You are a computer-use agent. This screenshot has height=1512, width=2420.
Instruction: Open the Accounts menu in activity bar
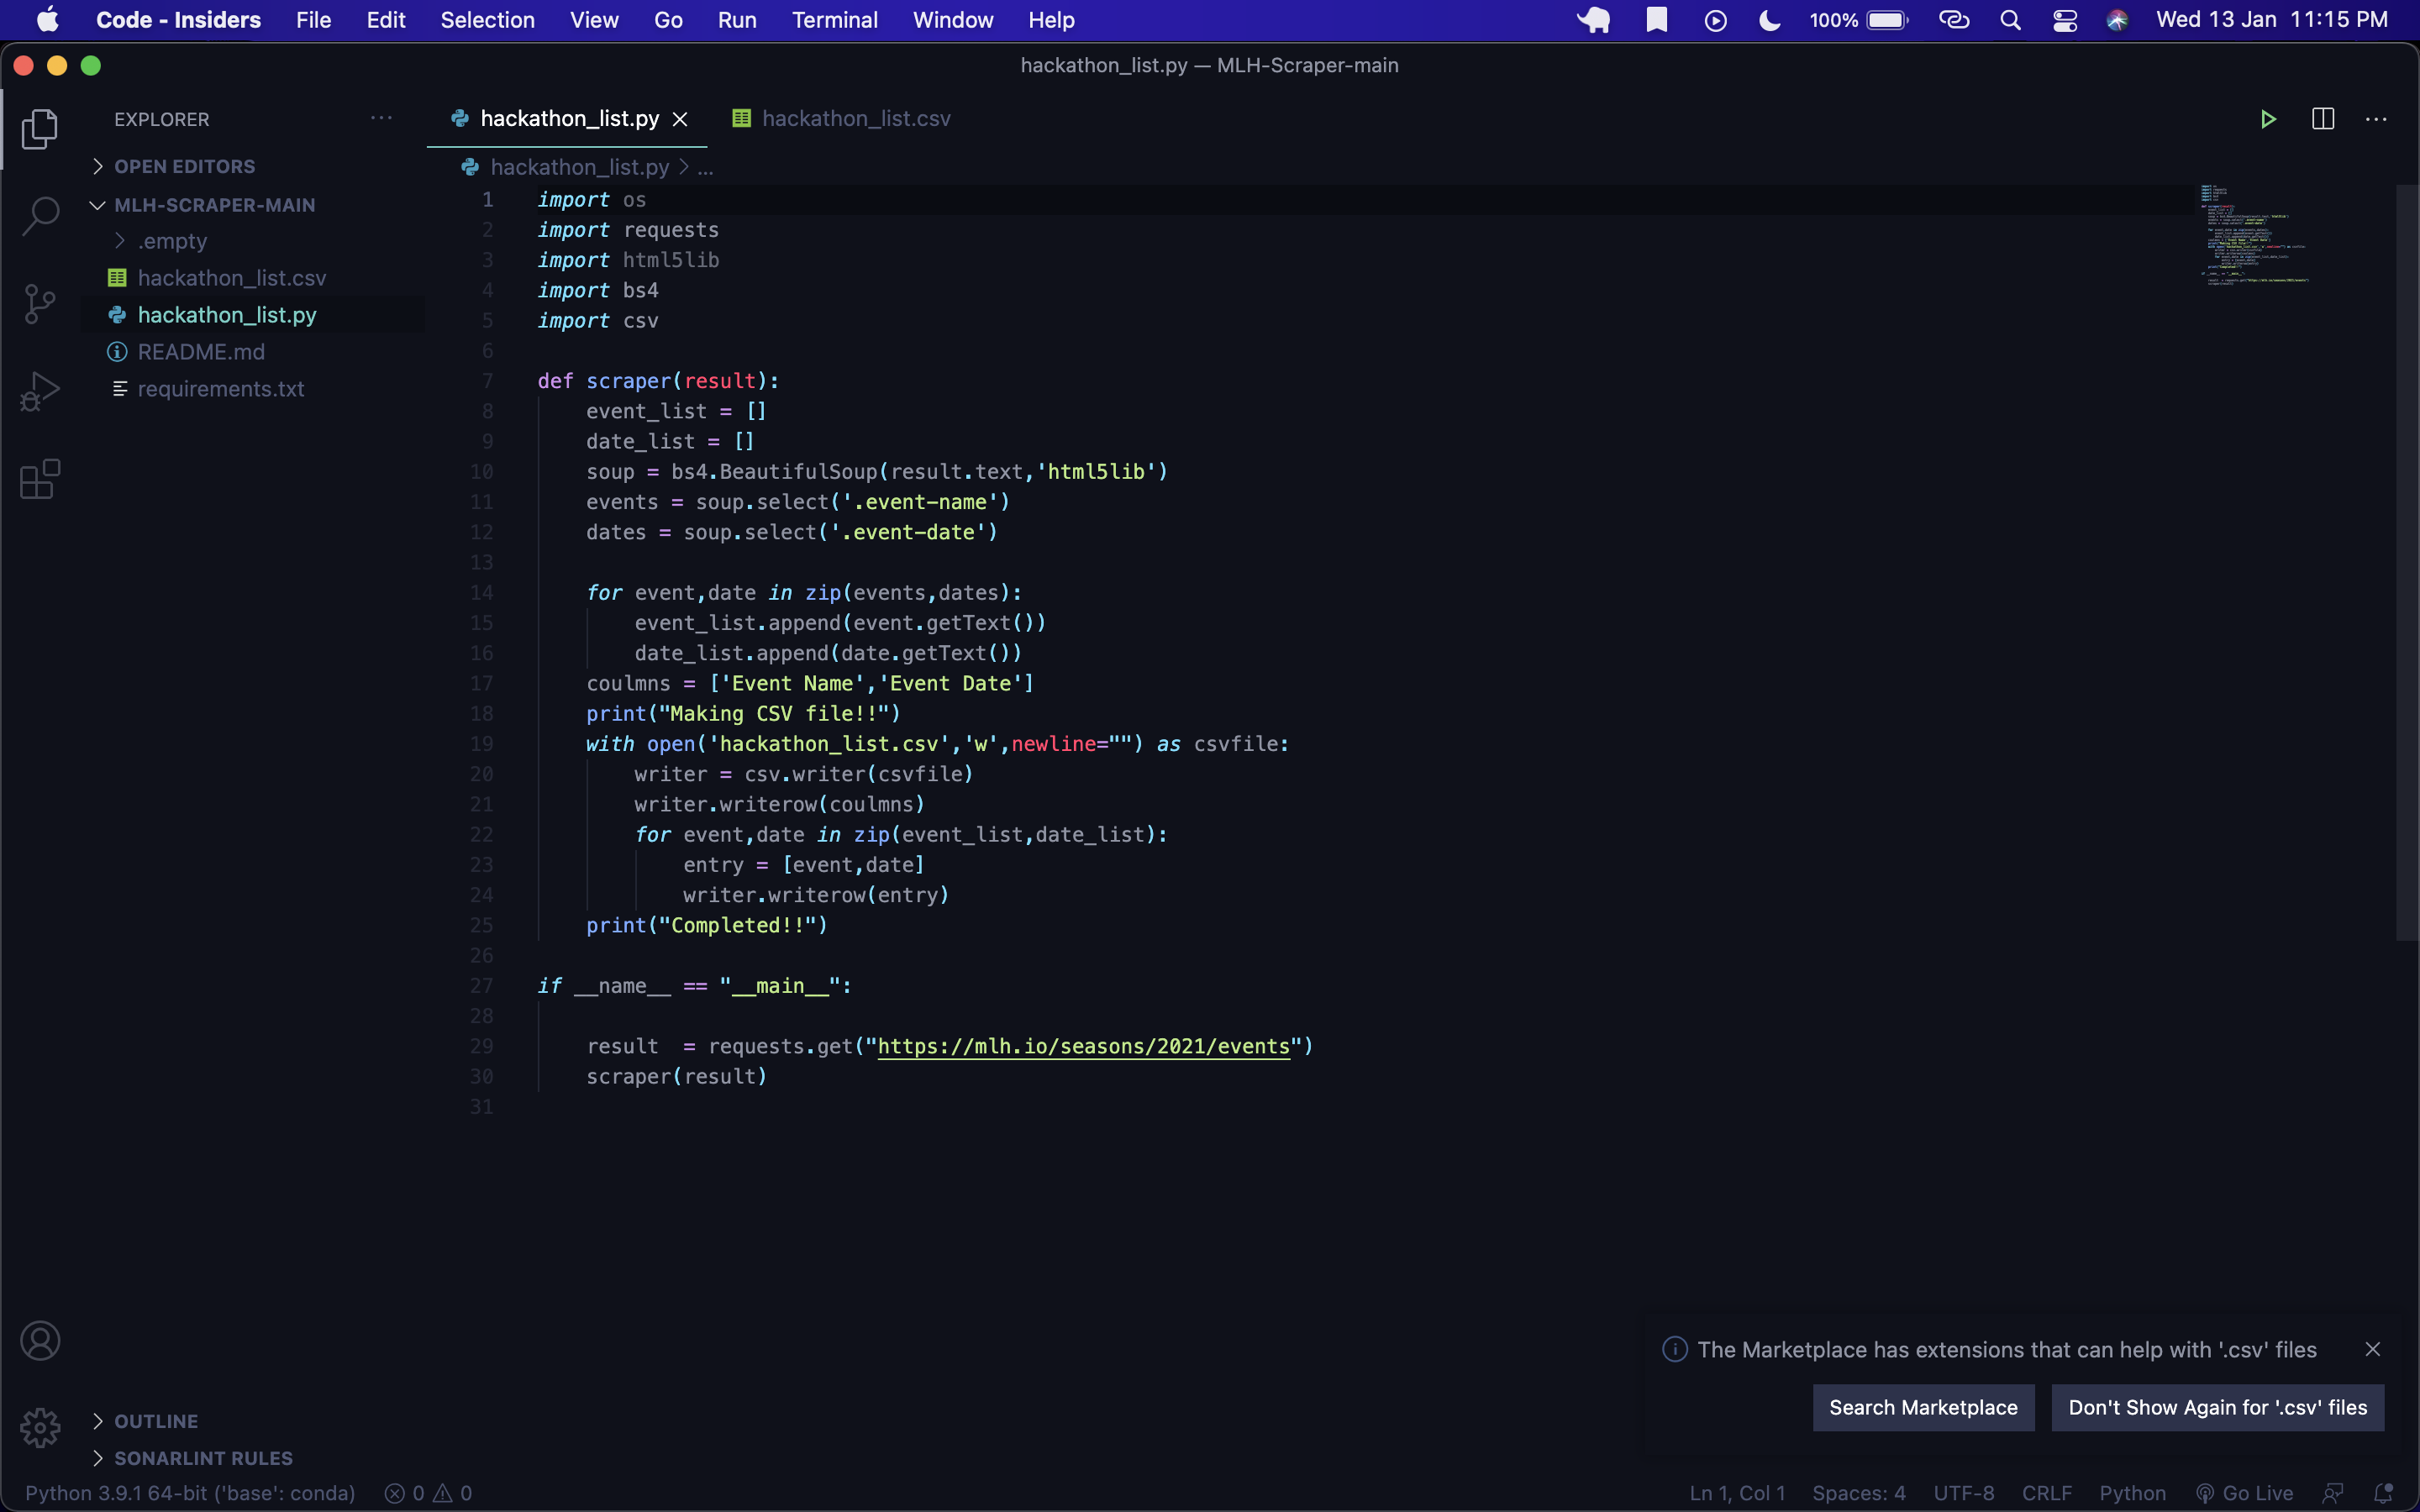(x=40, y=1341)
